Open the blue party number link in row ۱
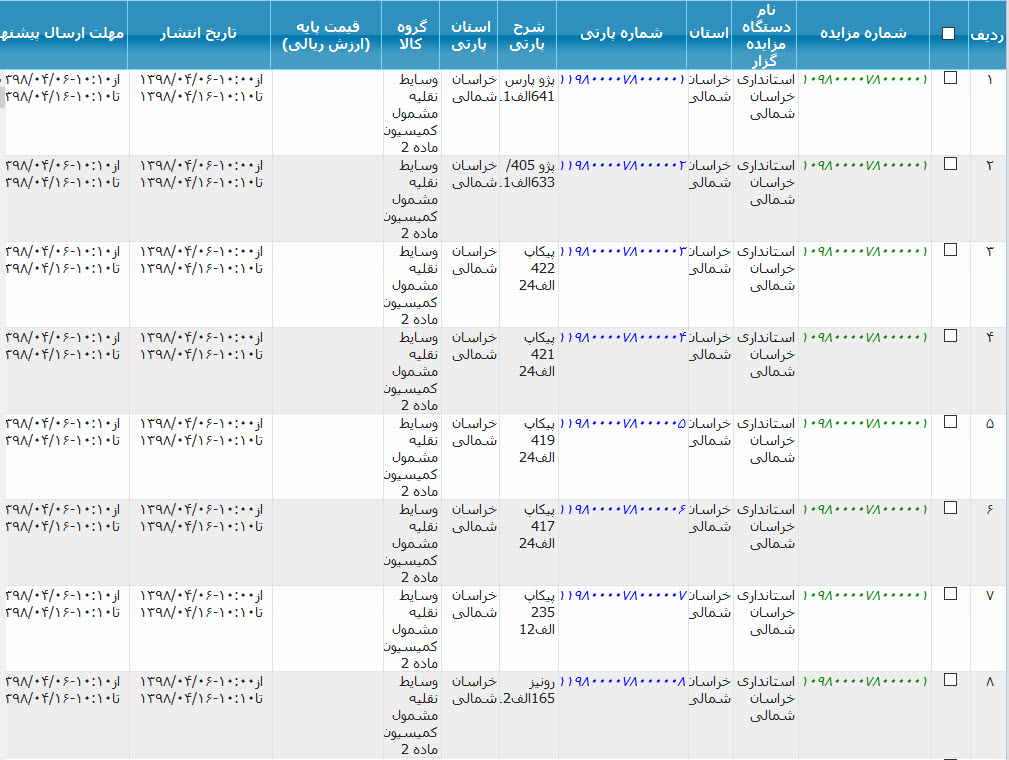The height and width of the screenshot is (760, 1009). point(622,80)
